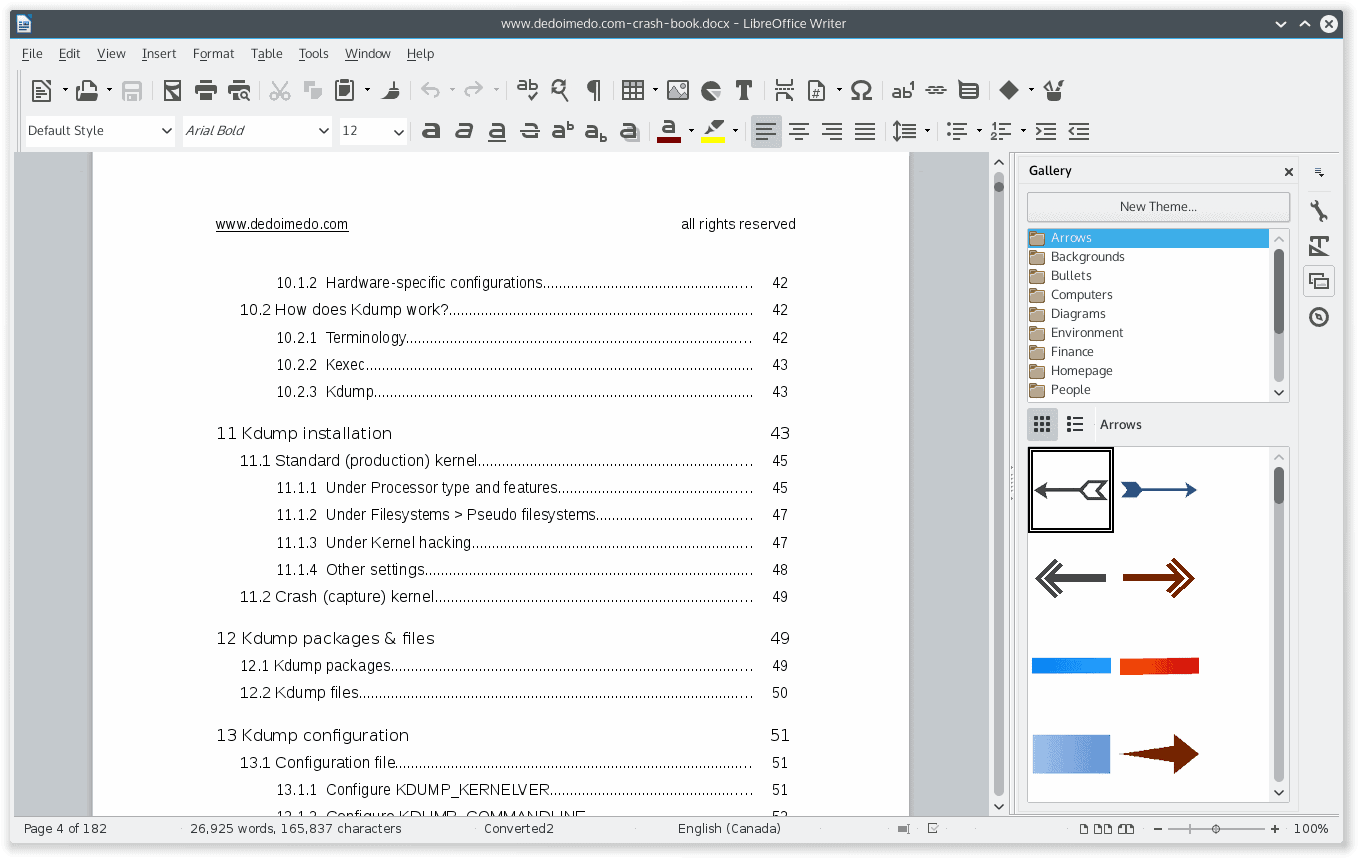Click the zoom slider handle
This screenshot has height=859, width=1359.
(1216, 829)
